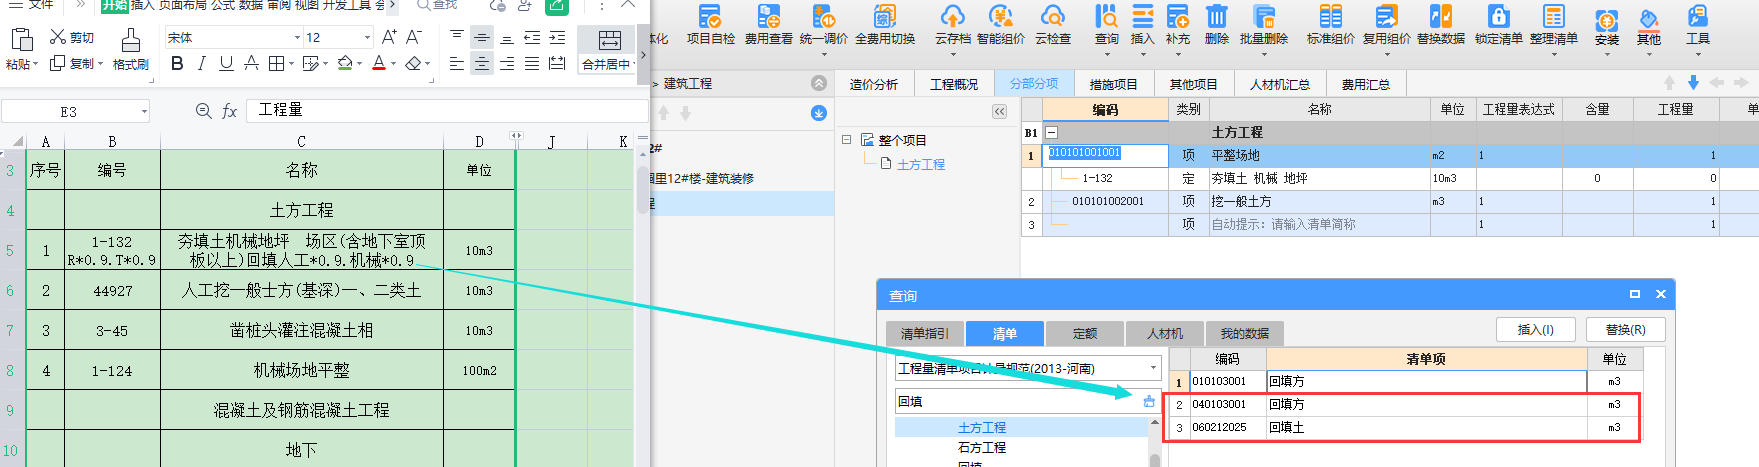Click the 合并居中 (merge and center) button
The width and height of the screenshot is (1759, 467).
(609, 49)
